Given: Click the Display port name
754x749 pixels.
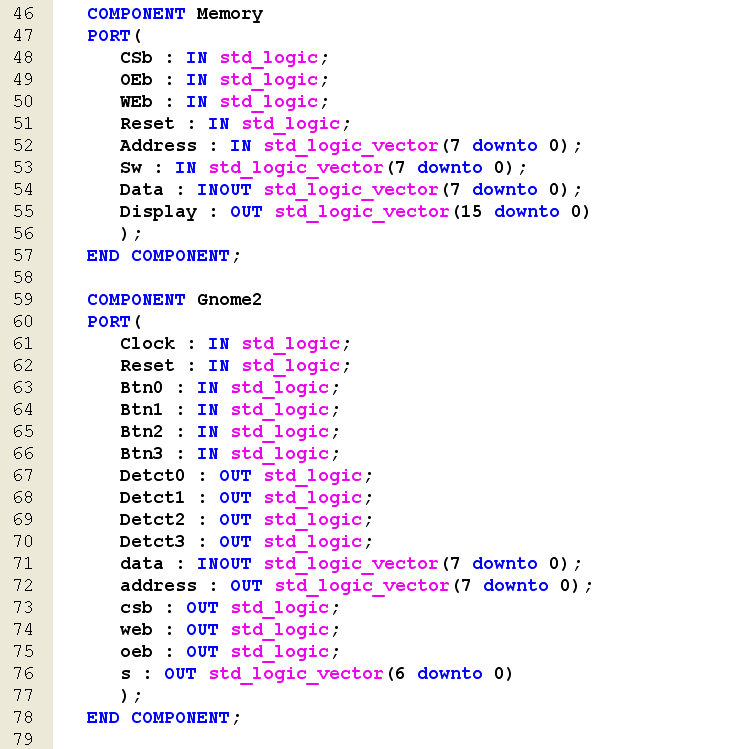Looking at the screenshot, I should click(x=158, y=212).
